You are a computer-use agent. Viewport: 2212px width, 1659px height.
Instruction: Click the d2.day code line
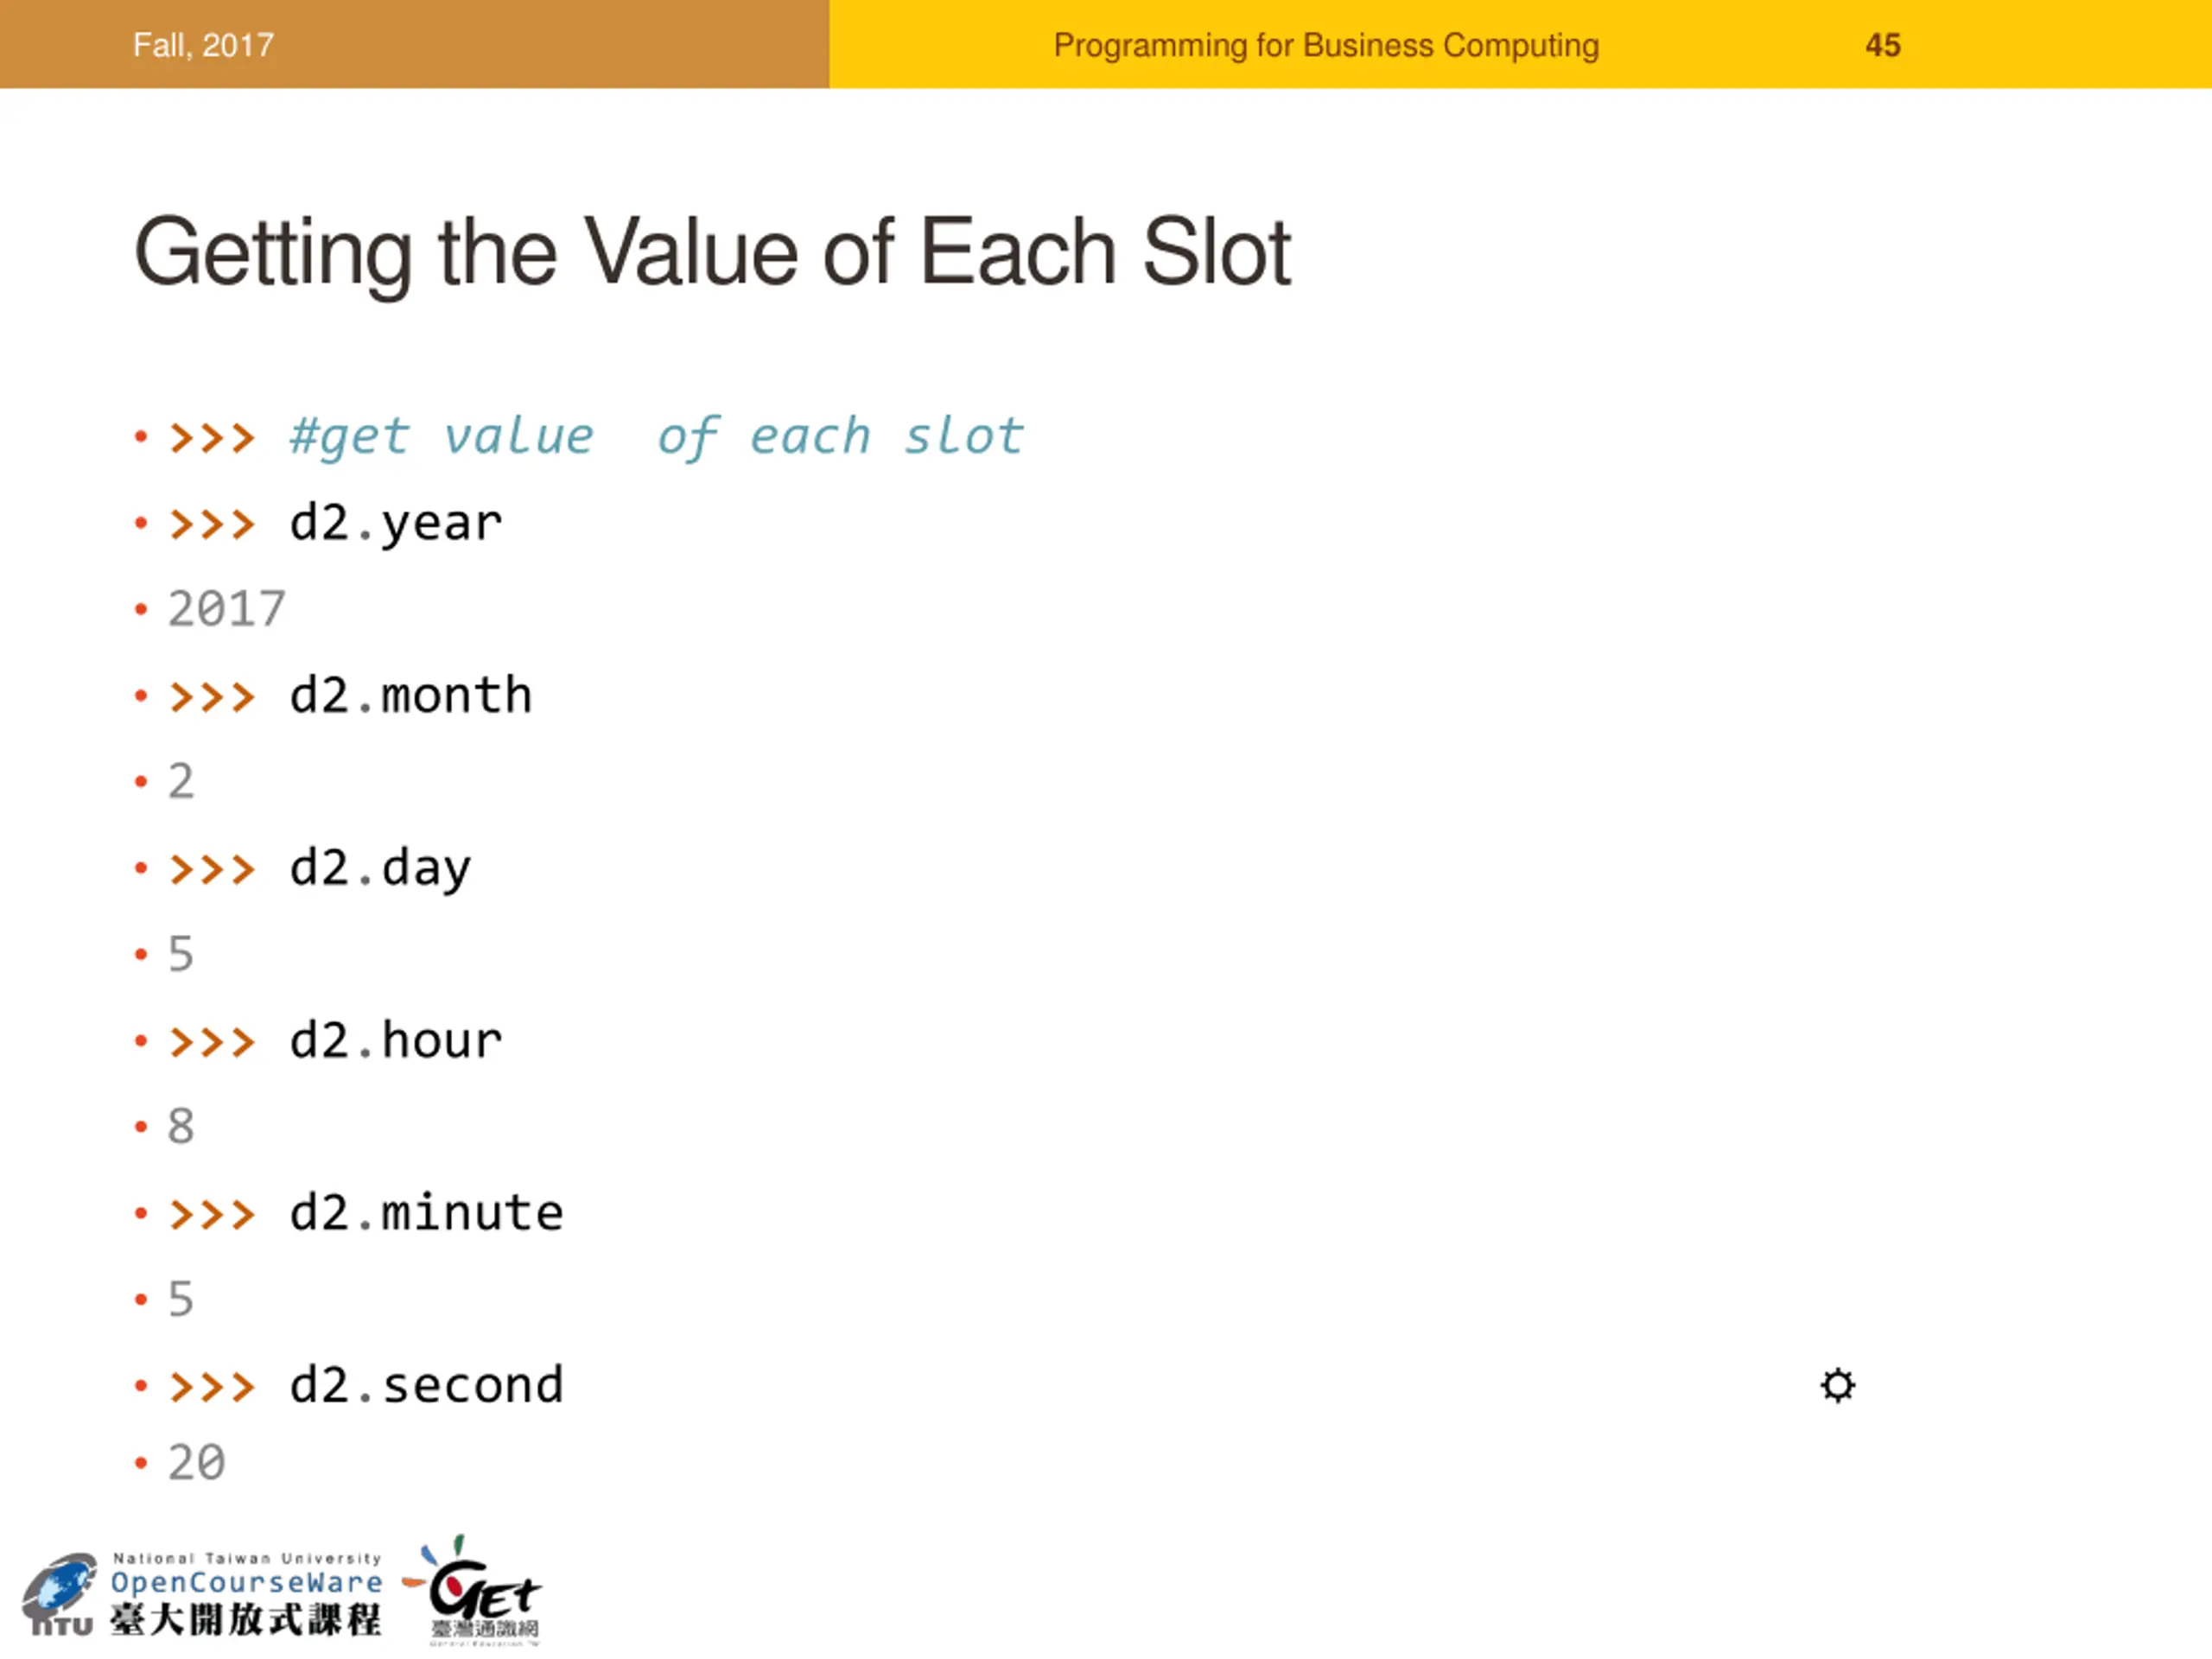coord(380,868)
